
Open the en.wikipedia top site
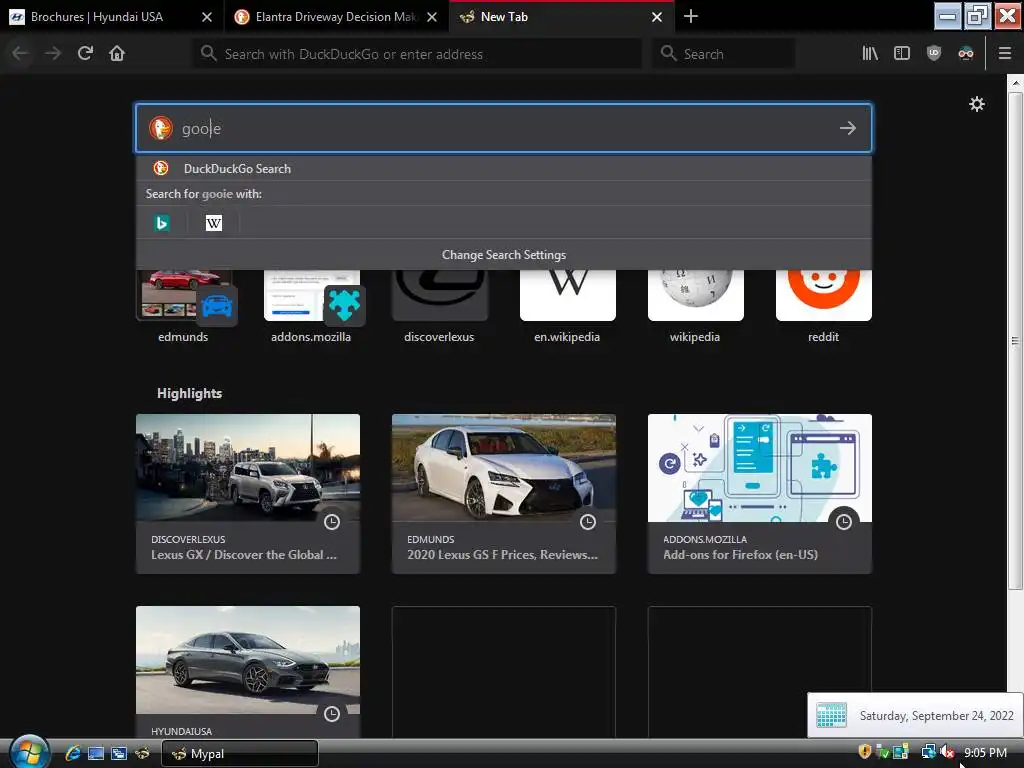click(x=567, y=306)
